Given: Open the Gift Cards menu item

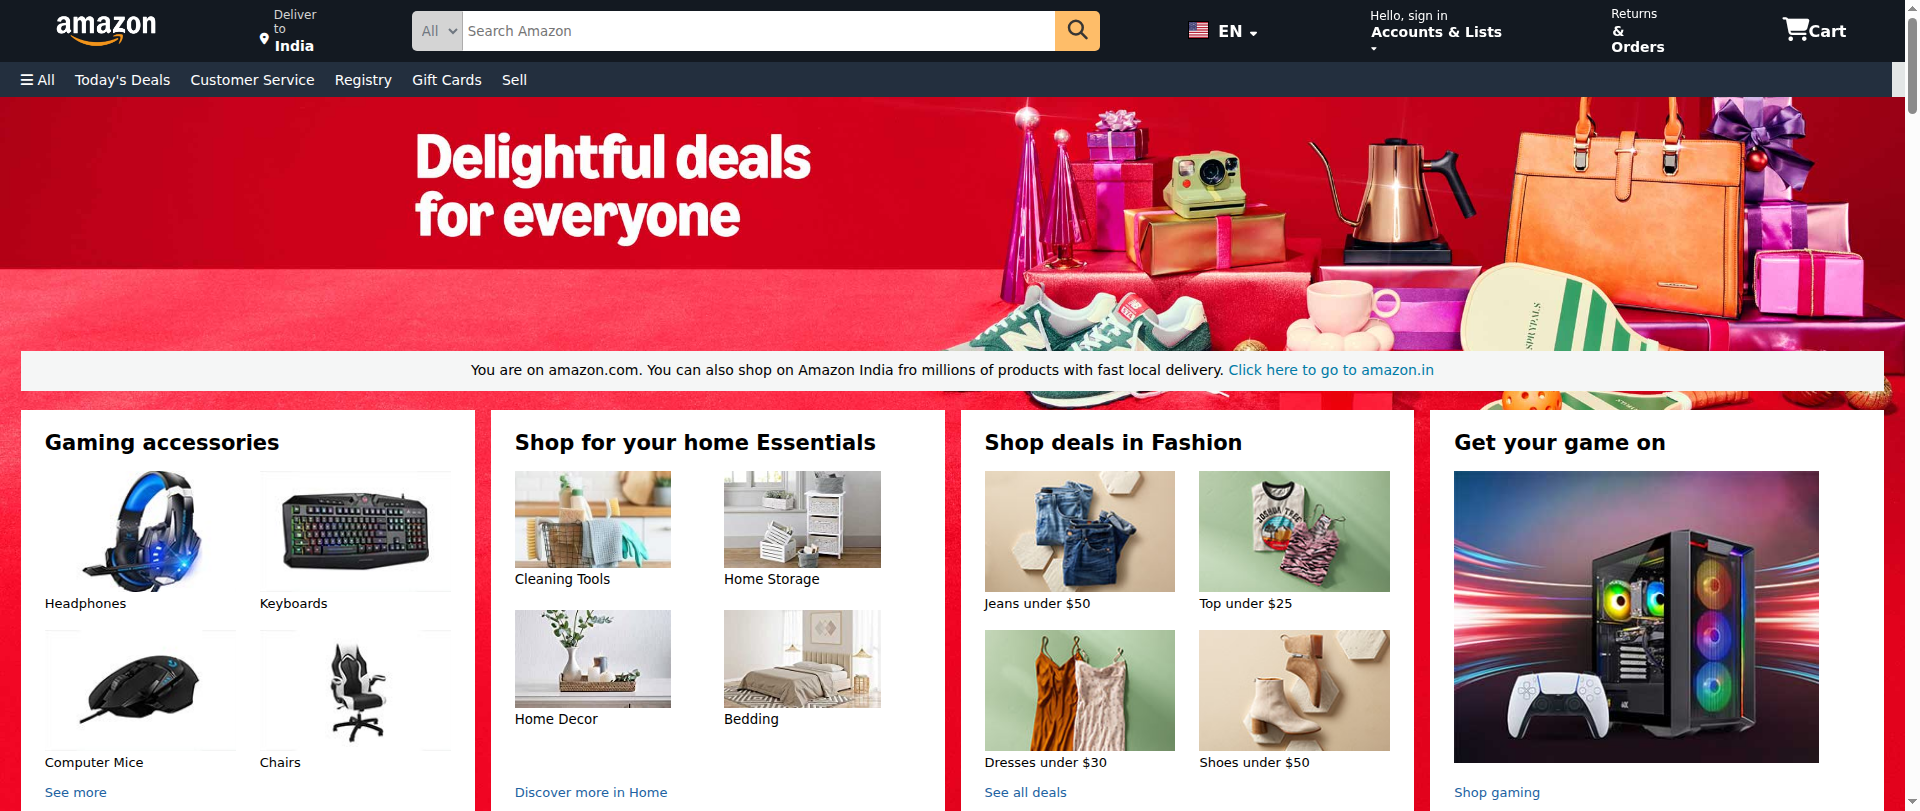Looking at the screenshot, I should pyautogui.click(x=447, y=80).
